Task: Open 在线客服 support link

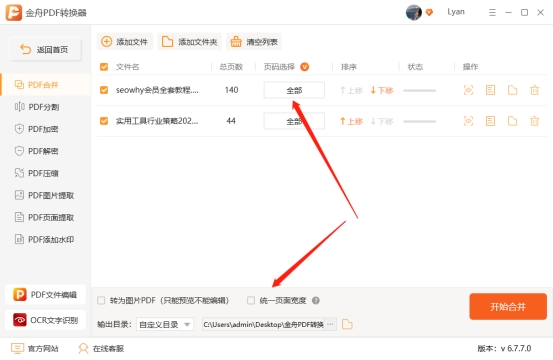Action: (x=101, y=348)
